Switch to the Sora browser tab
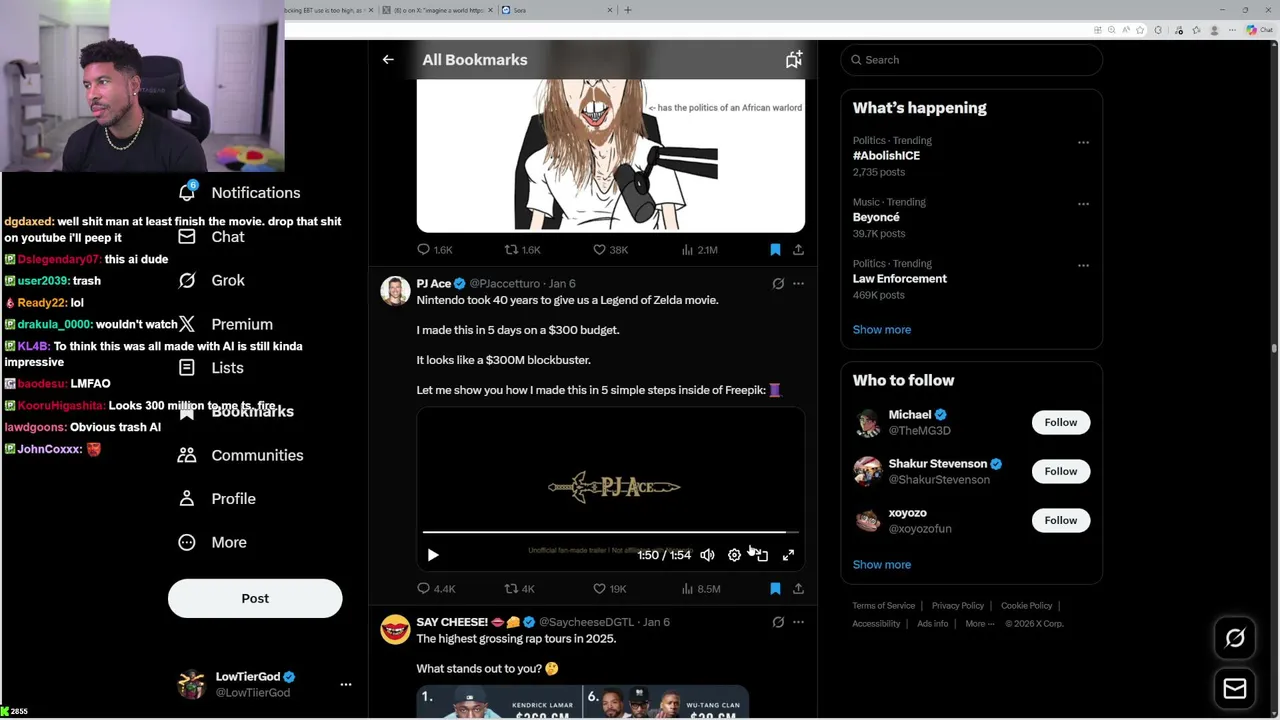The width and height of the screenshot is (1280, 720). pyautogui.click(x=556, y=10)
